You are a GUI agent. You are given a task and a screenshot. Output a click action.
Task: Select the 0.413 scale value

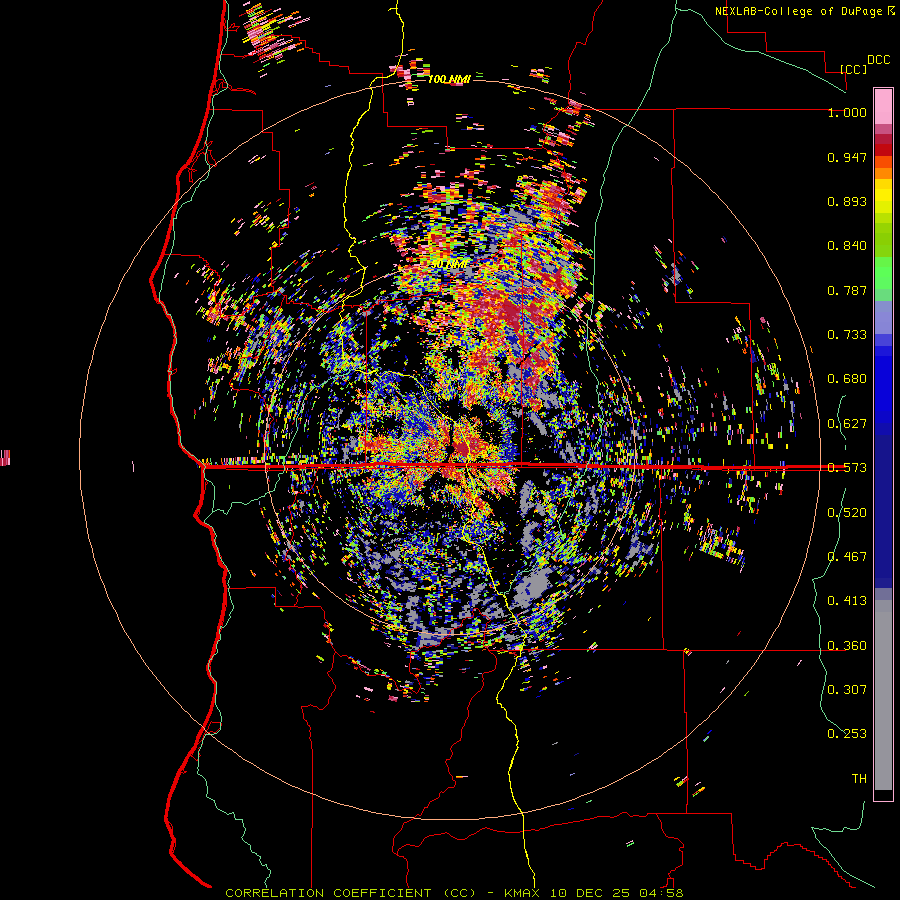847,601
